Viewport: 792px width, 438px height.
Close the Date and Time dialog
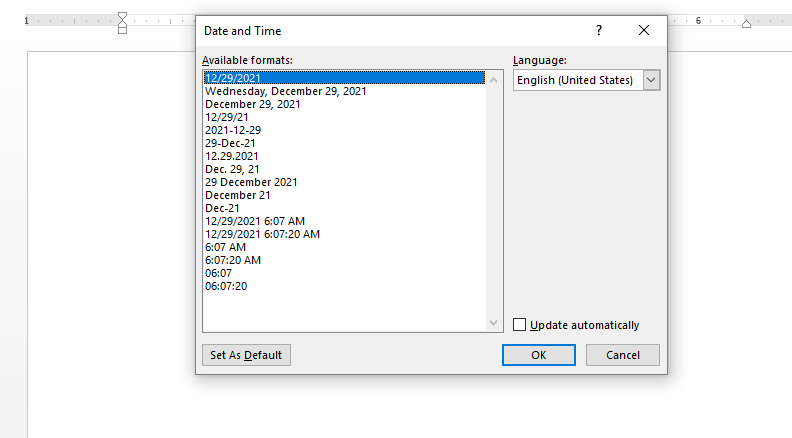(644, 30)
